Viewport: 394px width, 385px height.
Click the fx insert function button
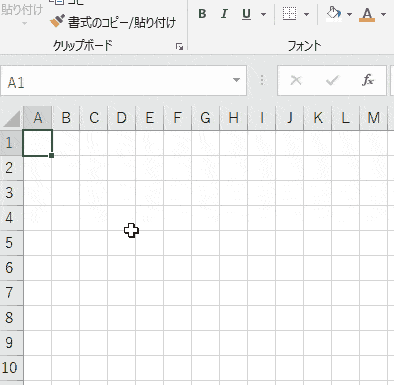coord(368,80)
